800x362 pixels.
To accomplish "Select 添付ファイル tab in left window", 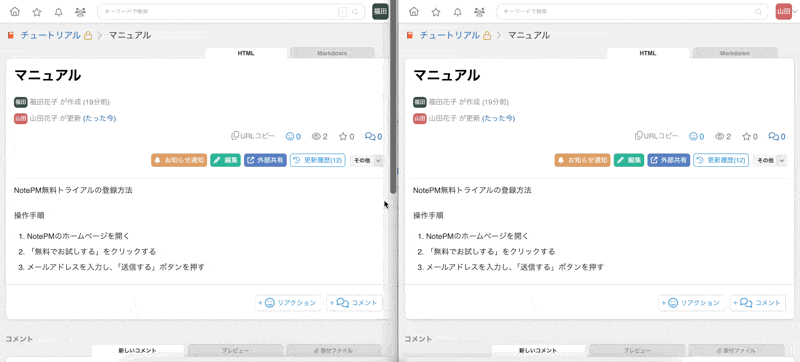I will coord(334,351).
